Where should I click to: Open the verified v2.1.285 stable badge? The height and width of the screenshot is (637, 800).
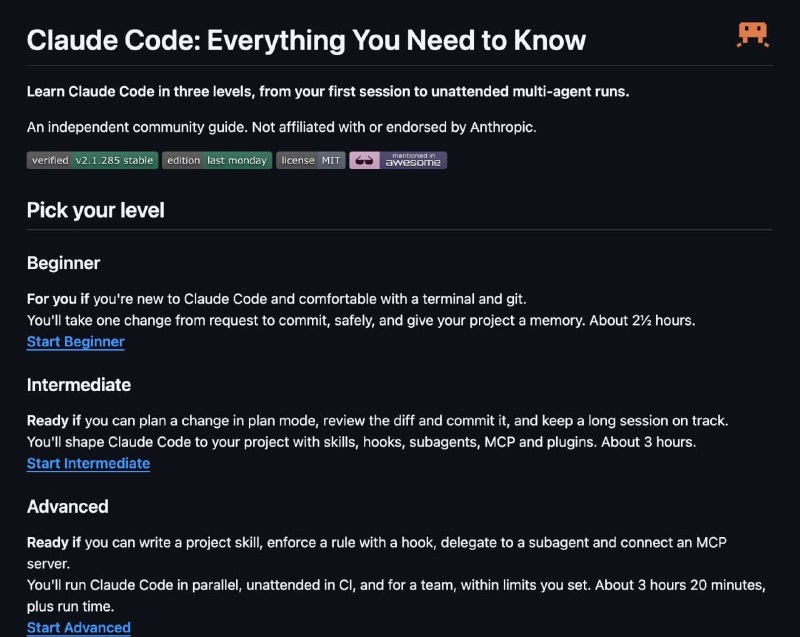pyautogui.click(x=92, y=160)
